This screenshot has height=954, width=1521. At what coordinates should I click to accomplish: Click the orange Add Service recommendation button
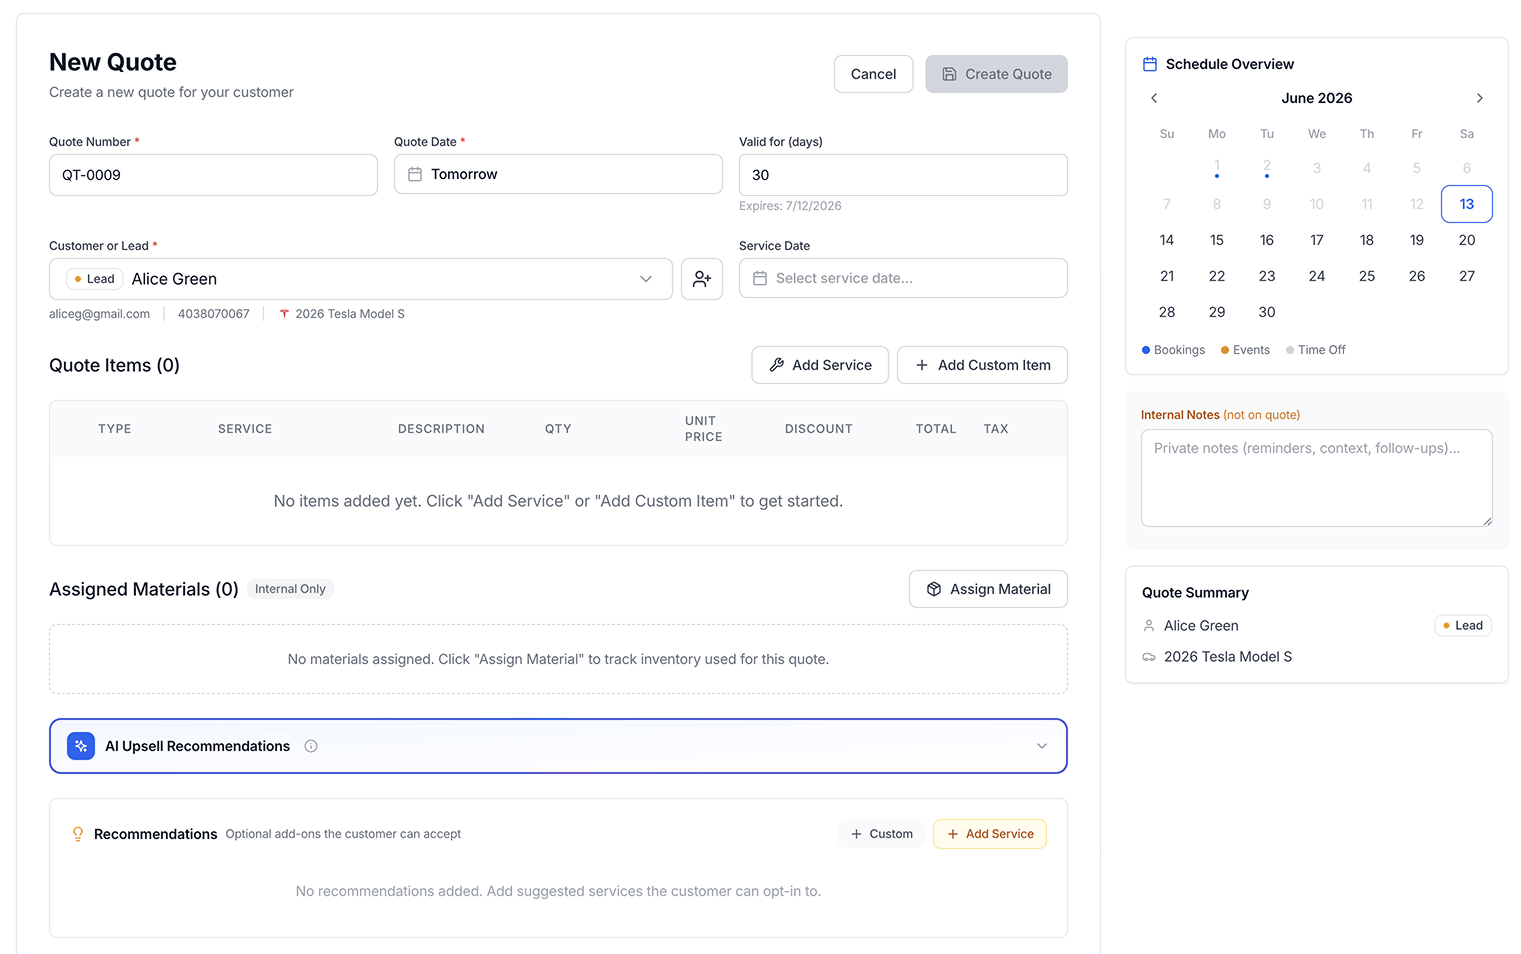[x=990, y=834]
